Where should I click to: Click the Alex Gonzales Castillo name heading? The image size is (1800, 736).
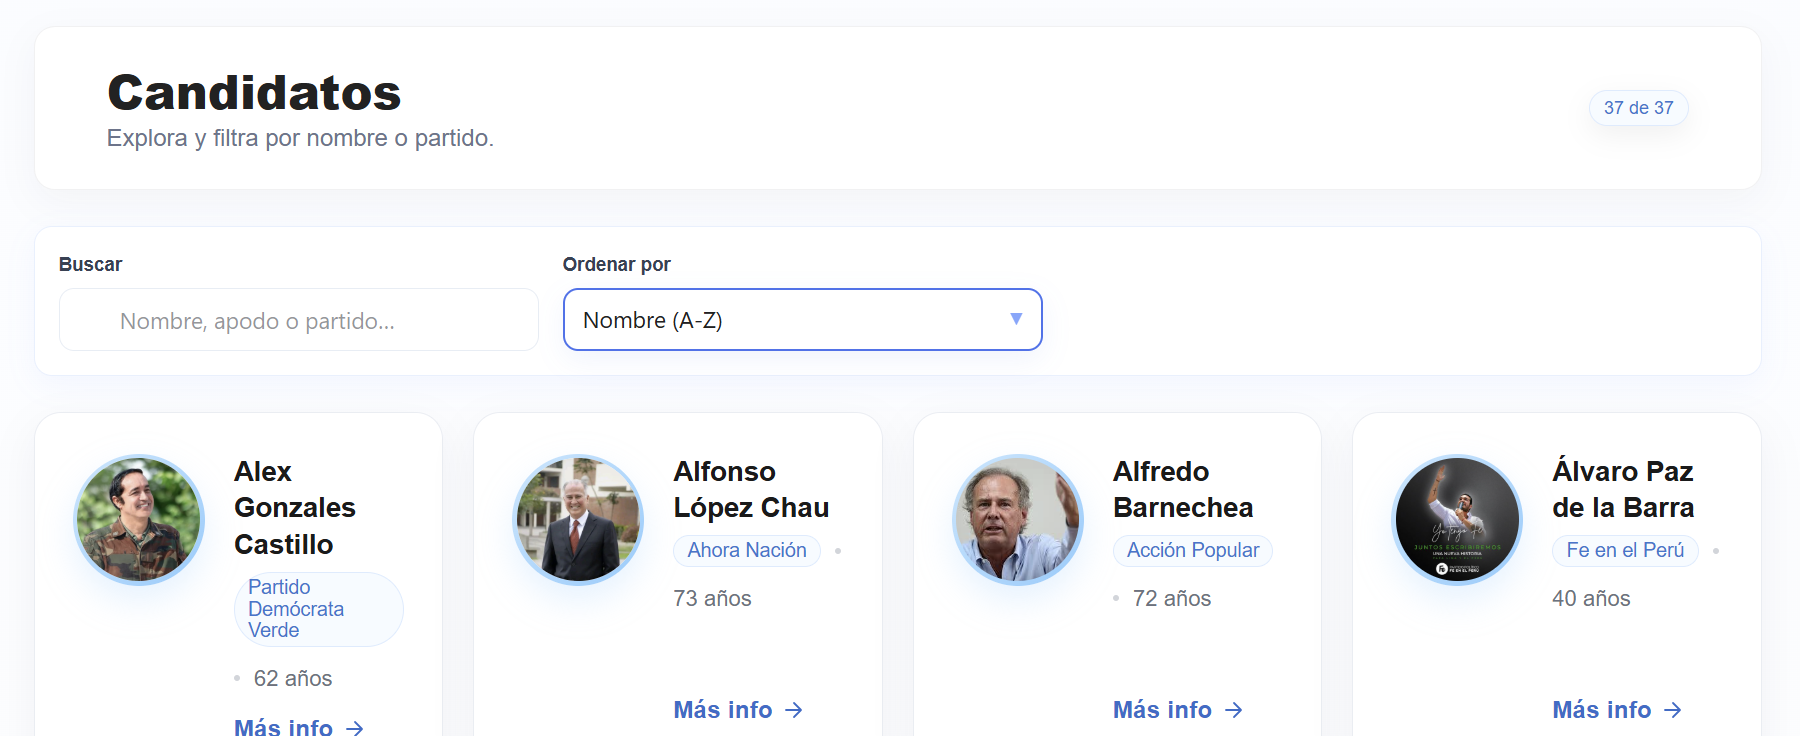click(x=295, y=507)
